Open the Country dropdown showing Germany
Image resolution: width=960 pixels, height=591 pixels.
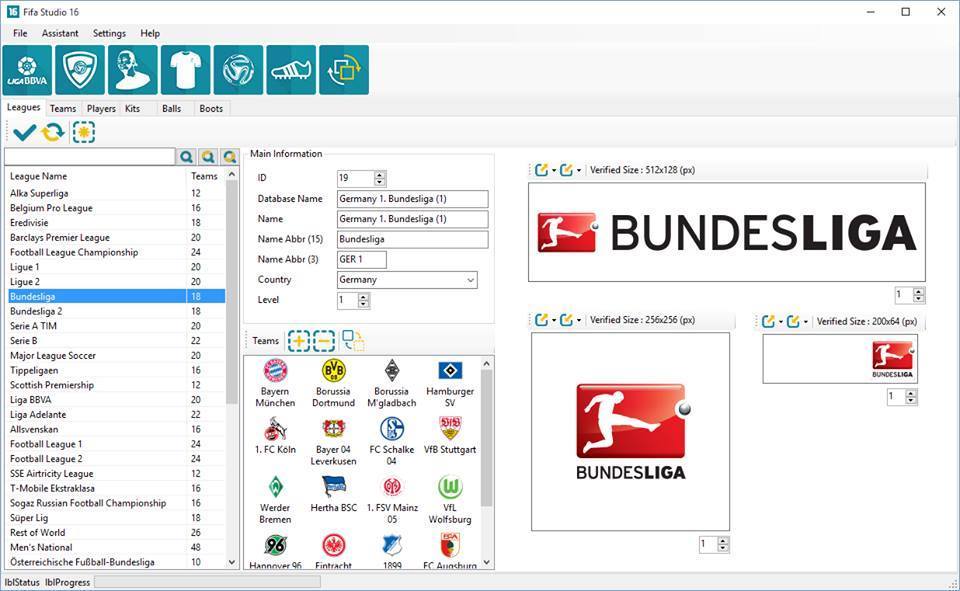coord(407,280)
